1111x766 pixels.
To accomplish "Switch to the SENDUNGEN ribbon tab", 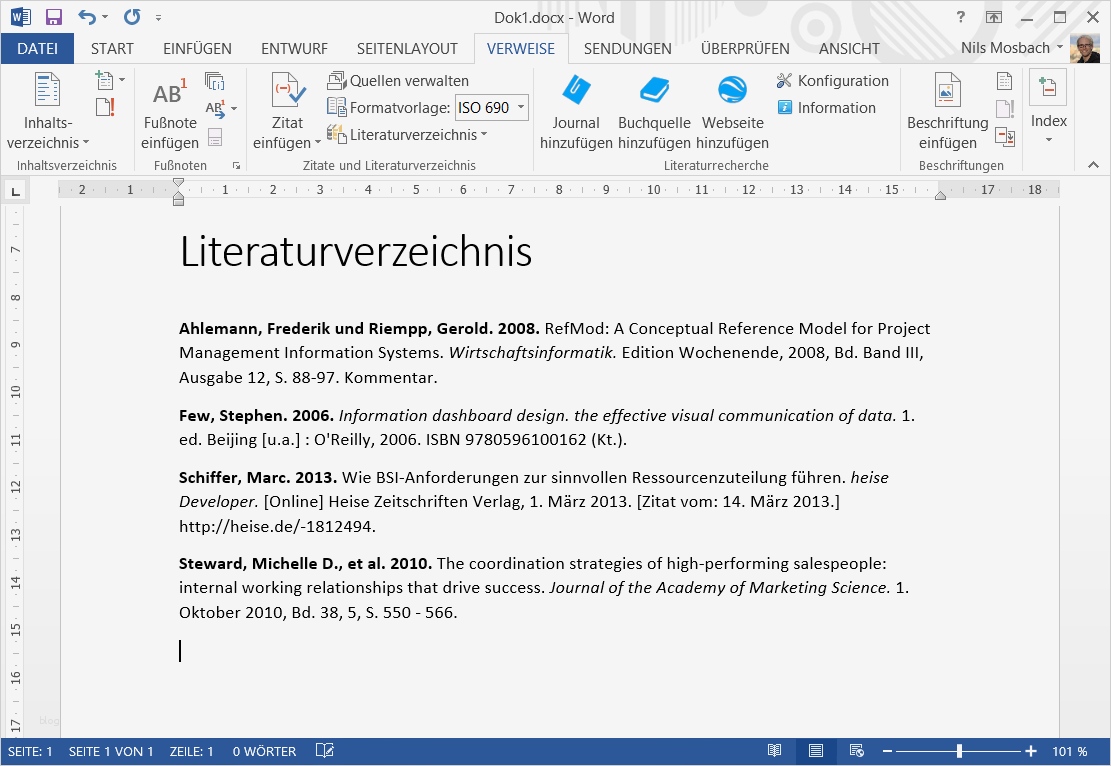I will point(630,48).
